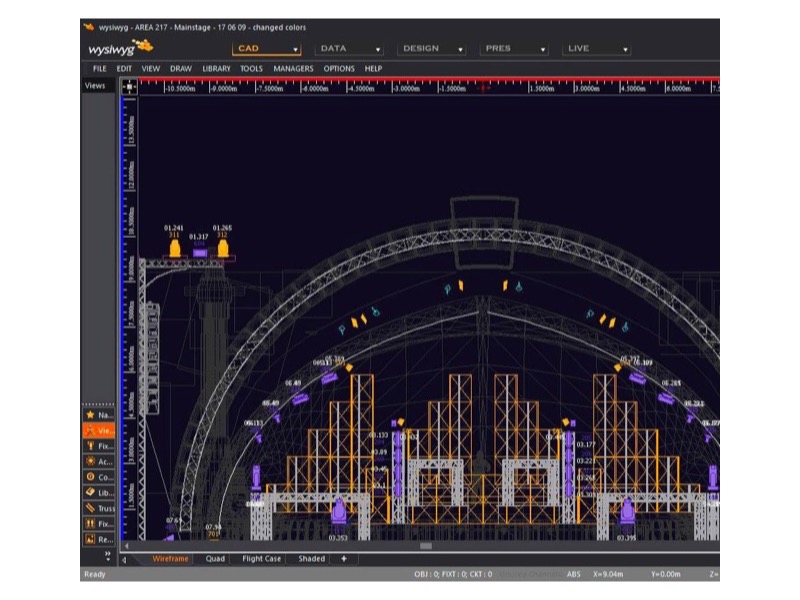Open the LIBRARY menu
The image size is (800, 600).
pos(216,69)
